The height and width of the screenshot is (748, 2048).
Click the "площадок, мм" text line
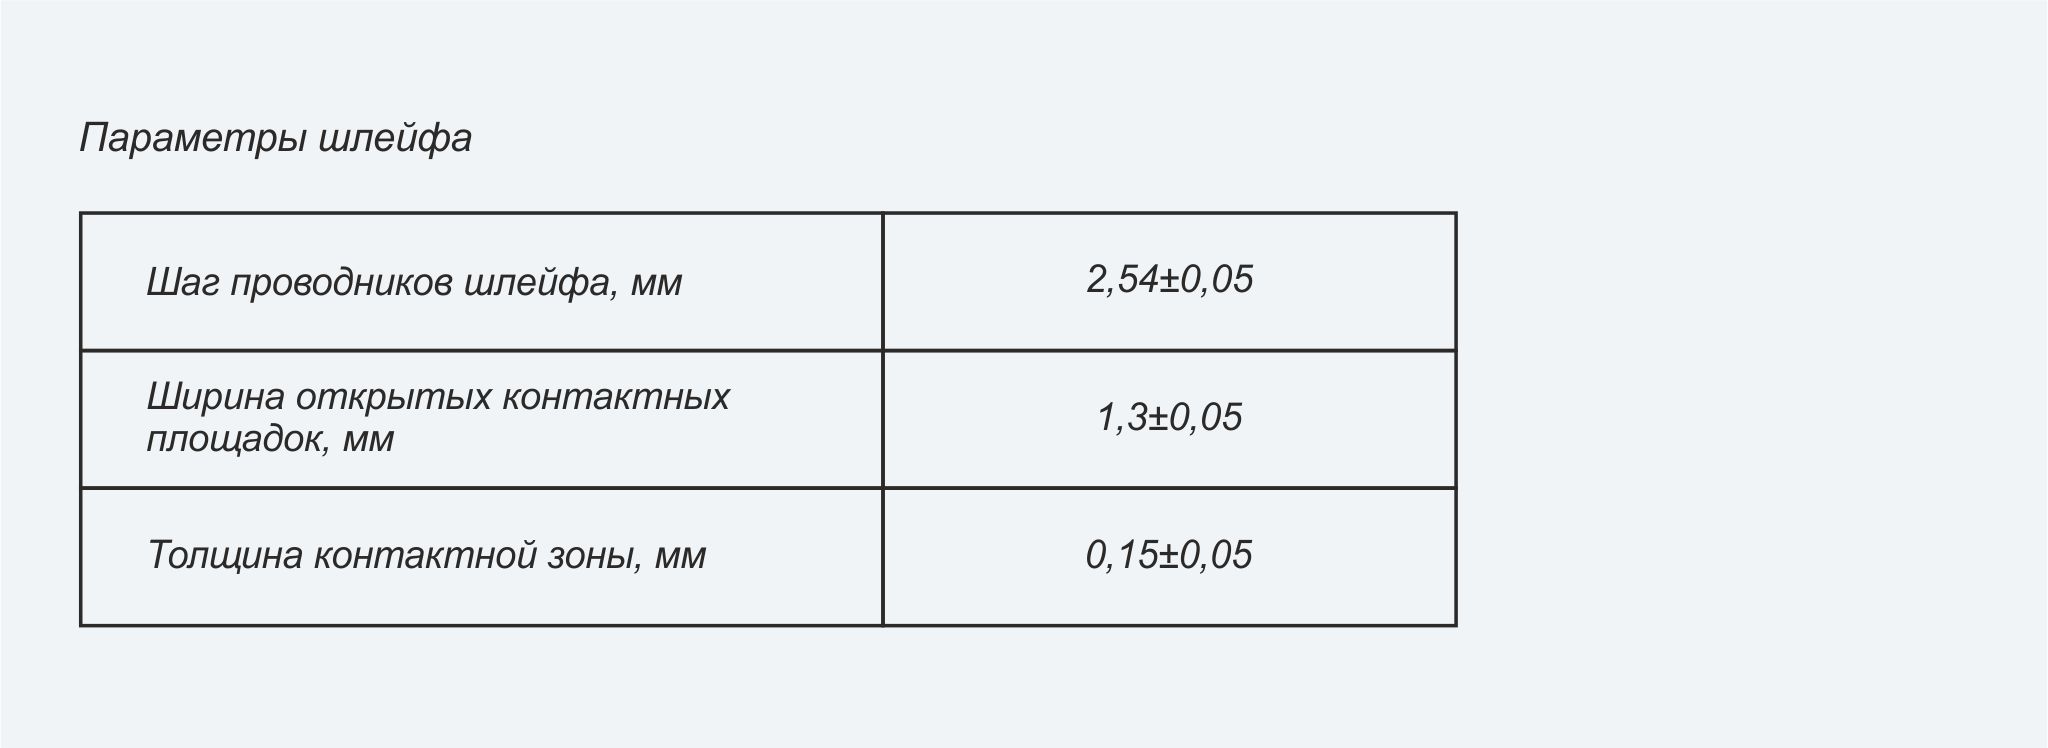[270, 439]
